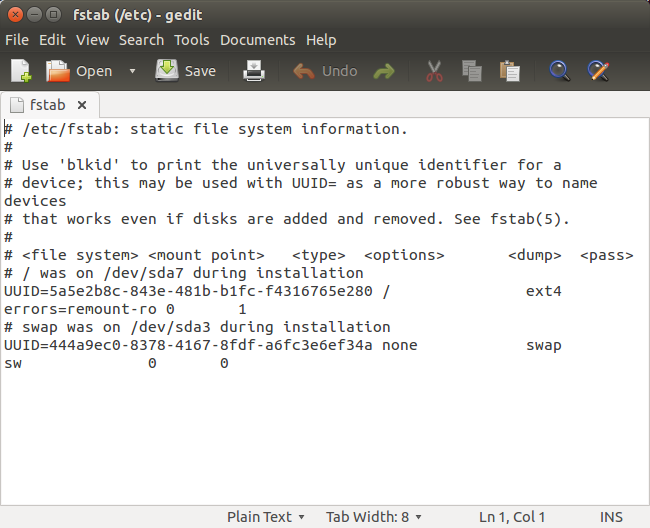This screenshot has height=528, width=650.
Task: Open the Search menu
Action: pos(141,40)
